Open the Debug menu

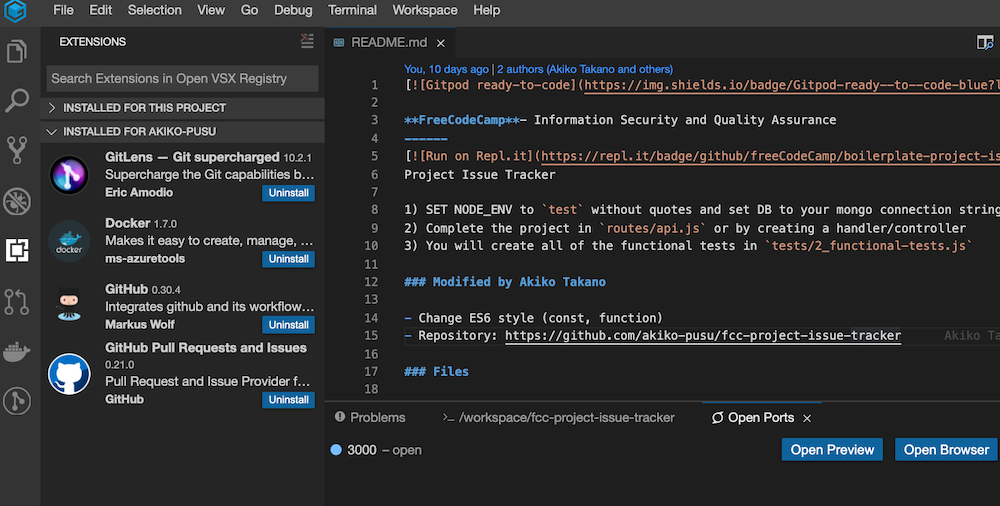[x=293, y=10]
